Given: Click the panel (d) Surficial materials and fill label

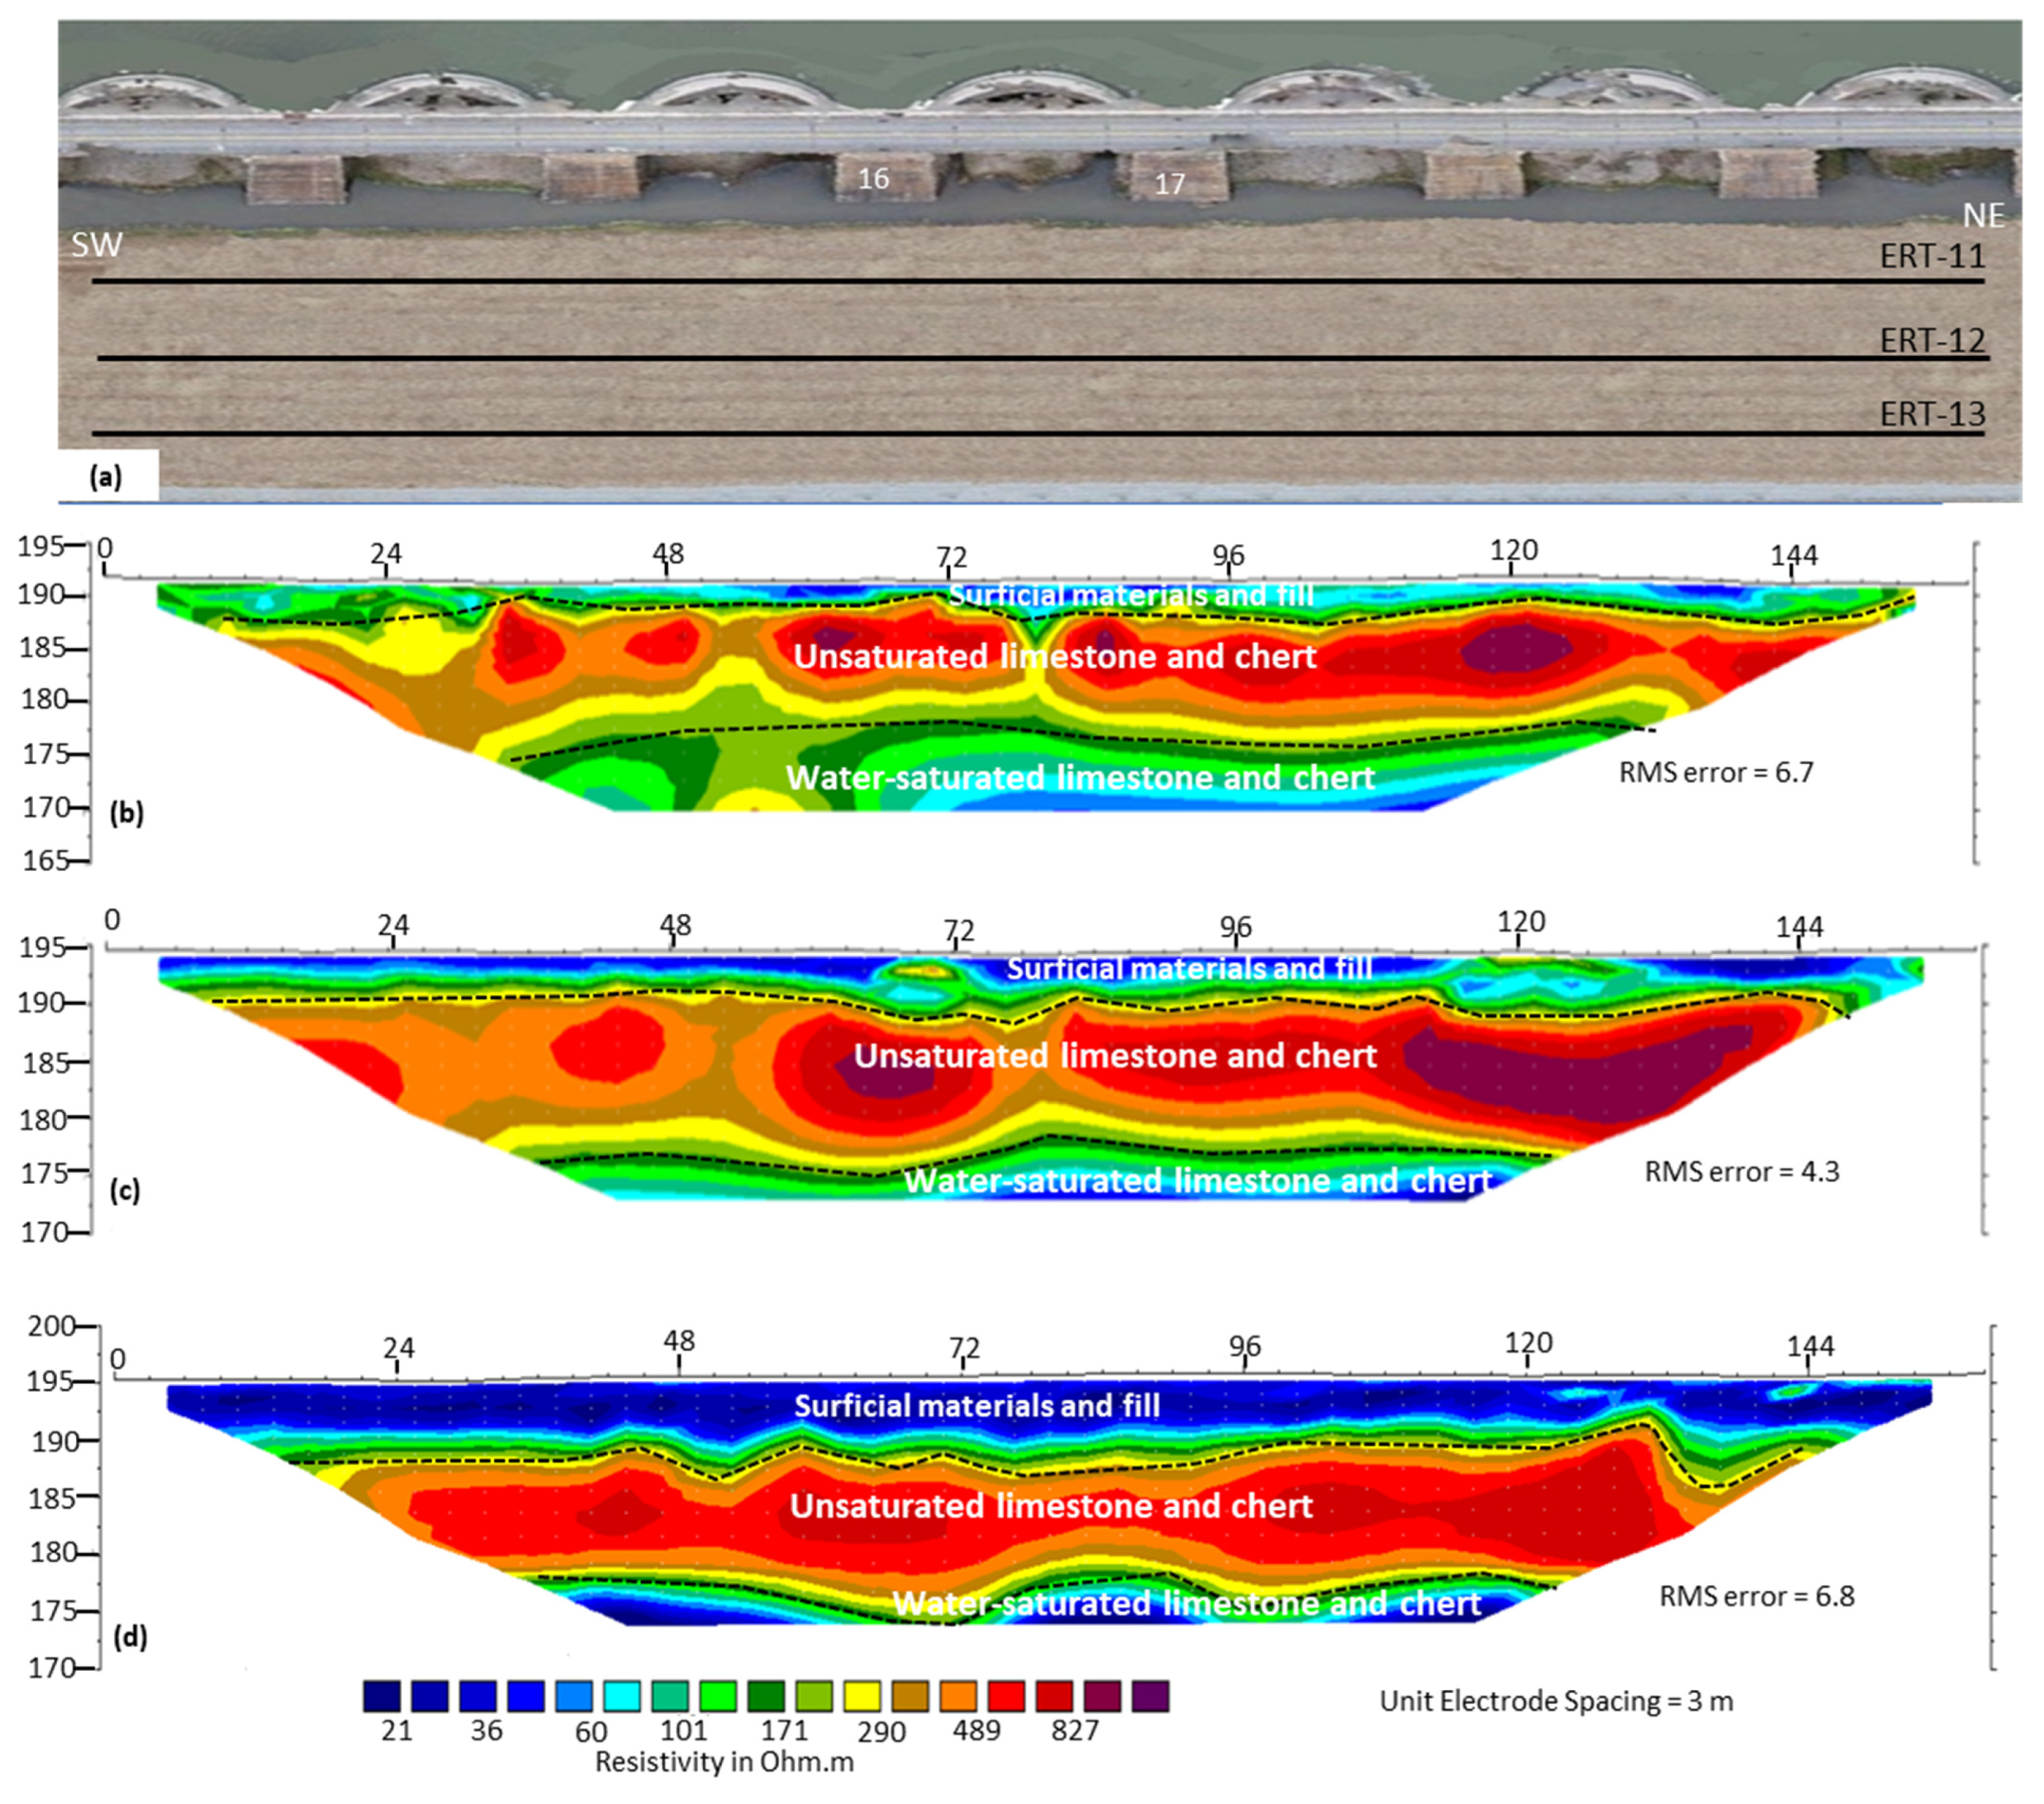Looking at the screenshot, I should tap(977, 1406).
